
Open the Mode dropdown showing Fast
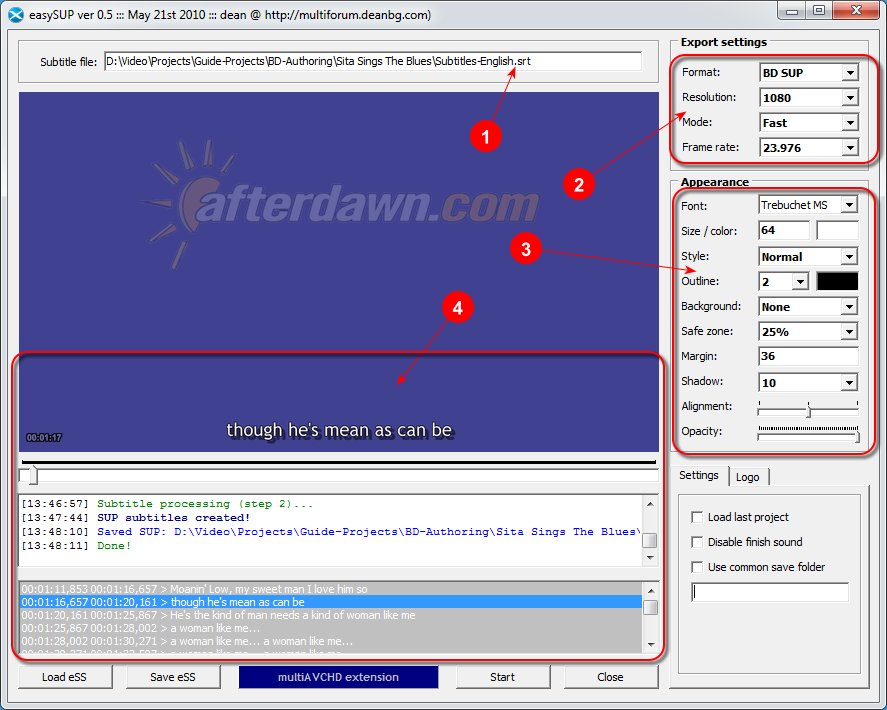coord(808,122)
